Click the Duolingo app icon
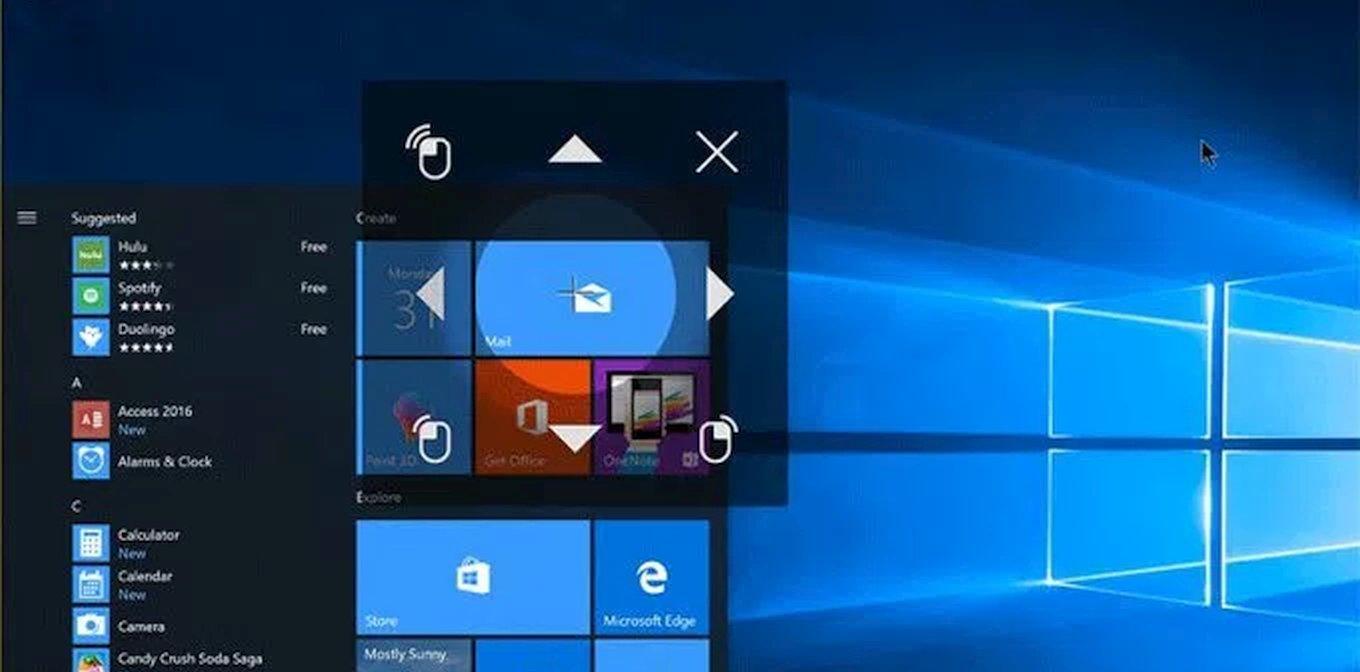The image size is (1360, 672). coord(91,336)
